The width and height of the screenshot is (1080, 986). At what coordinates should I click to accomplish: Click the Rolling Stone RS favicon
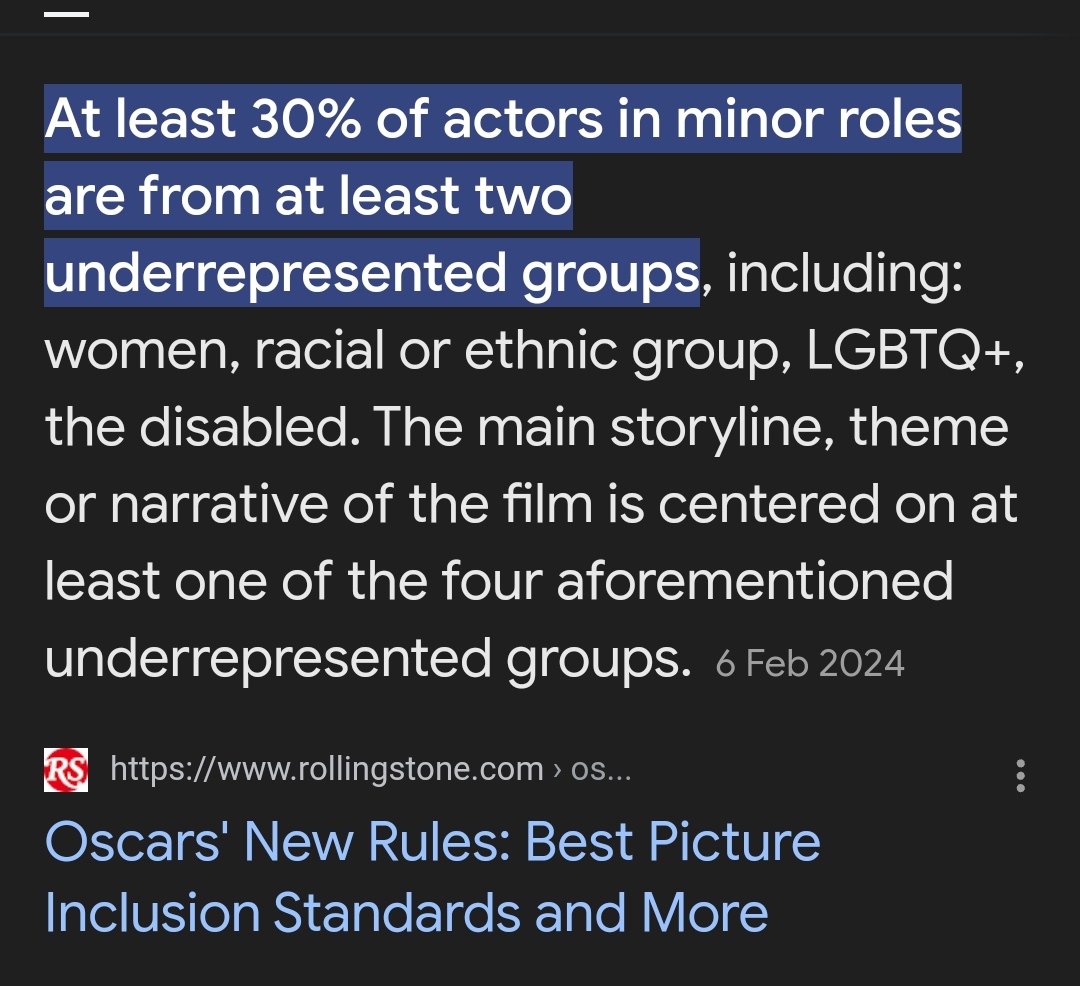tap(66, 770)
